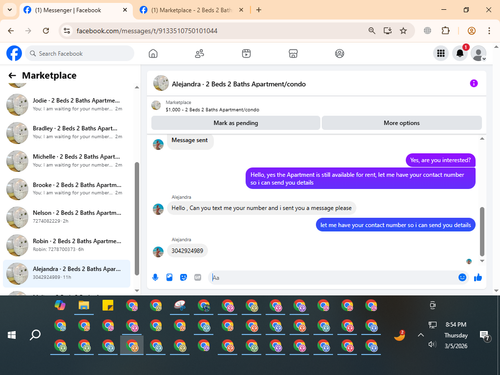Open the zoom magnifier icon in address bar
Image resolution: width=500 pixels, height=375 pixels.
(x=372, y=31)
